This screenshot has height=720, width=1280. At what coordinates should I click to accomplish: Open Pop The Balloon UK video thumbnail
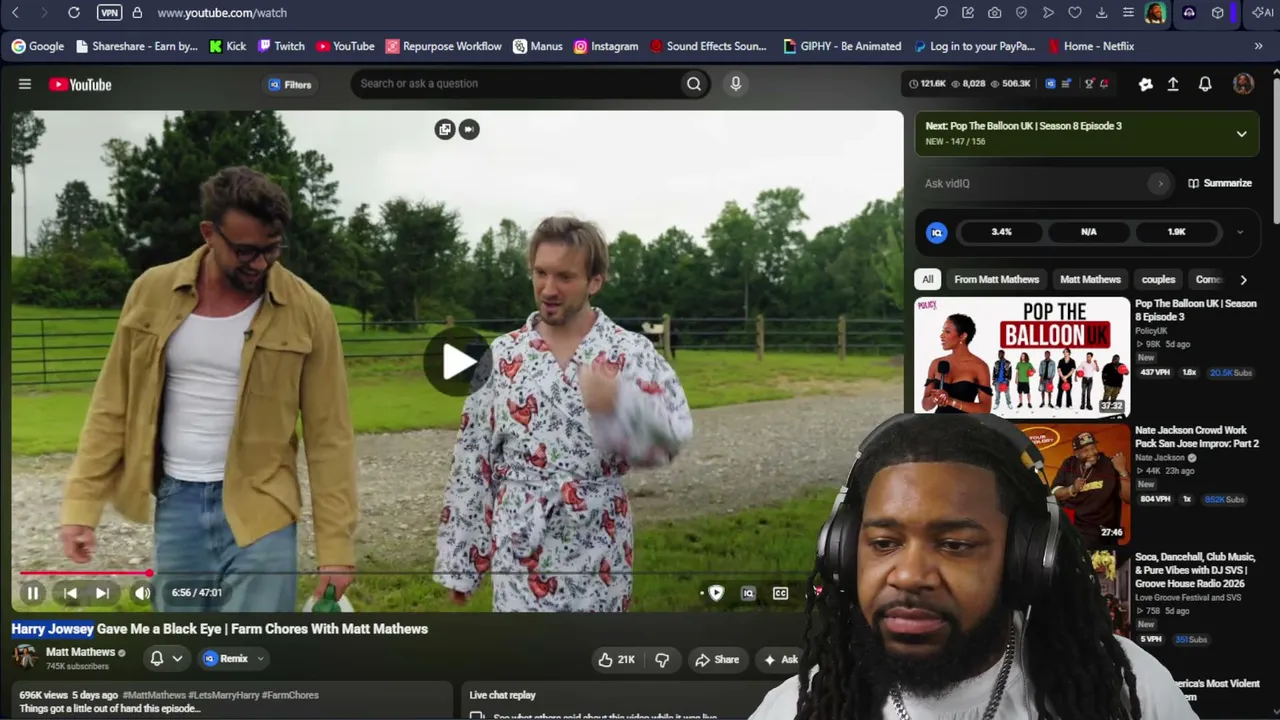(1022, 356)
